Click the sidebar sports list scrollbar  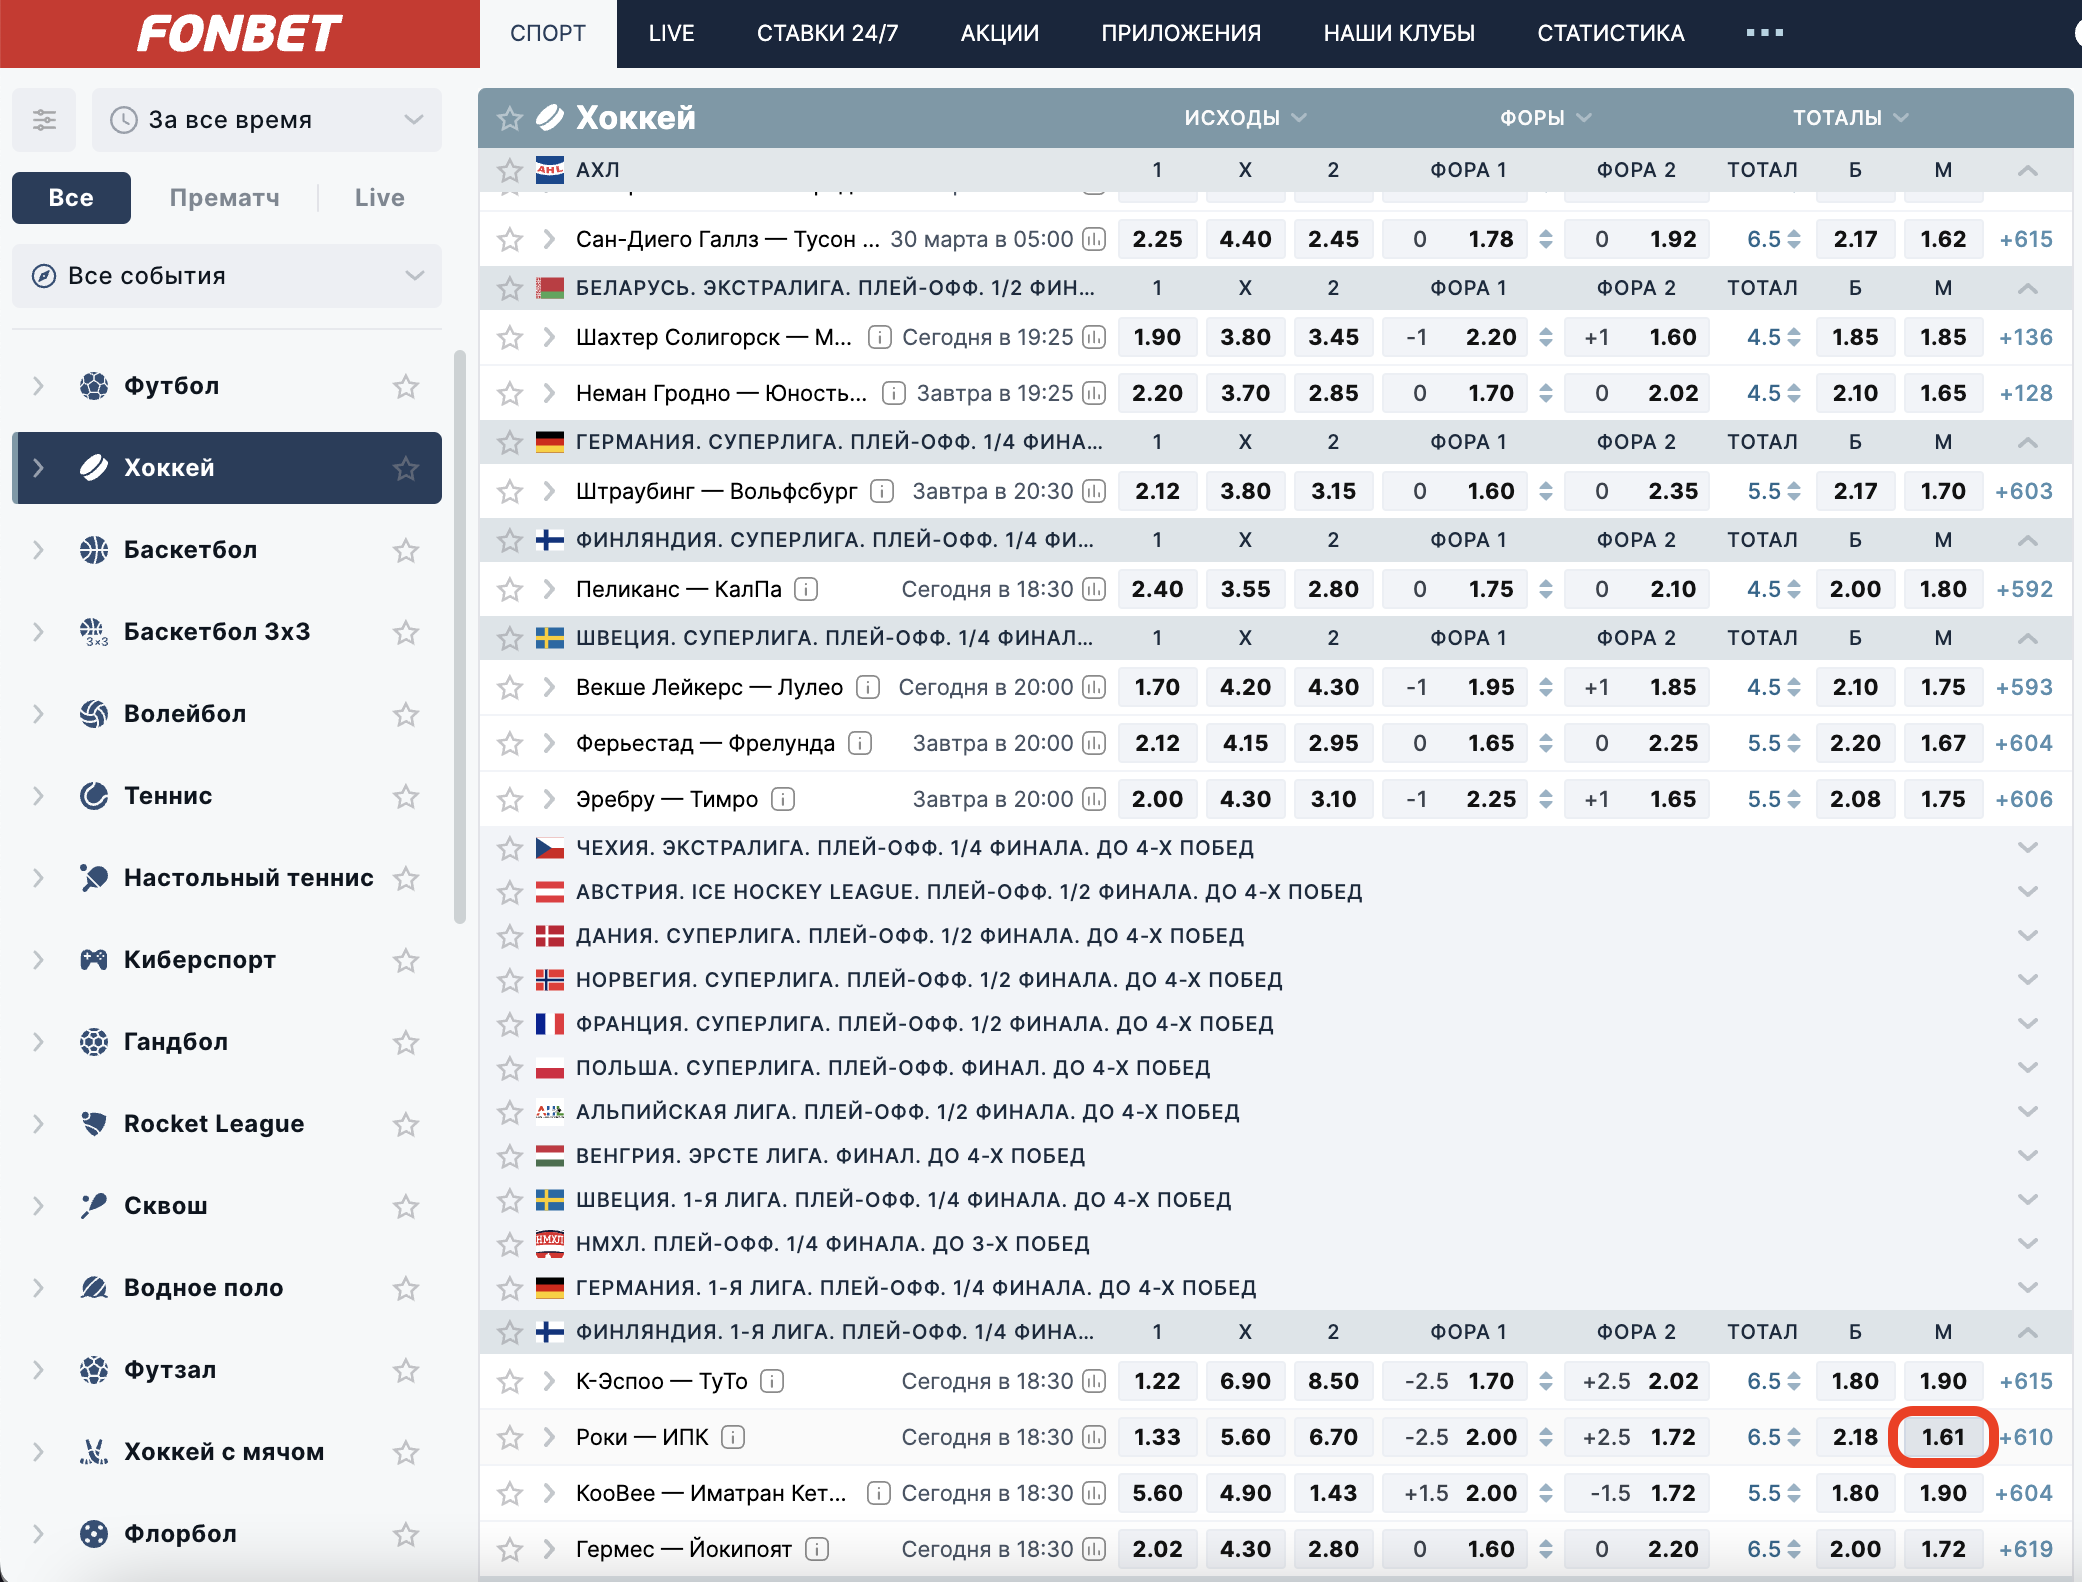click(460, 637)
